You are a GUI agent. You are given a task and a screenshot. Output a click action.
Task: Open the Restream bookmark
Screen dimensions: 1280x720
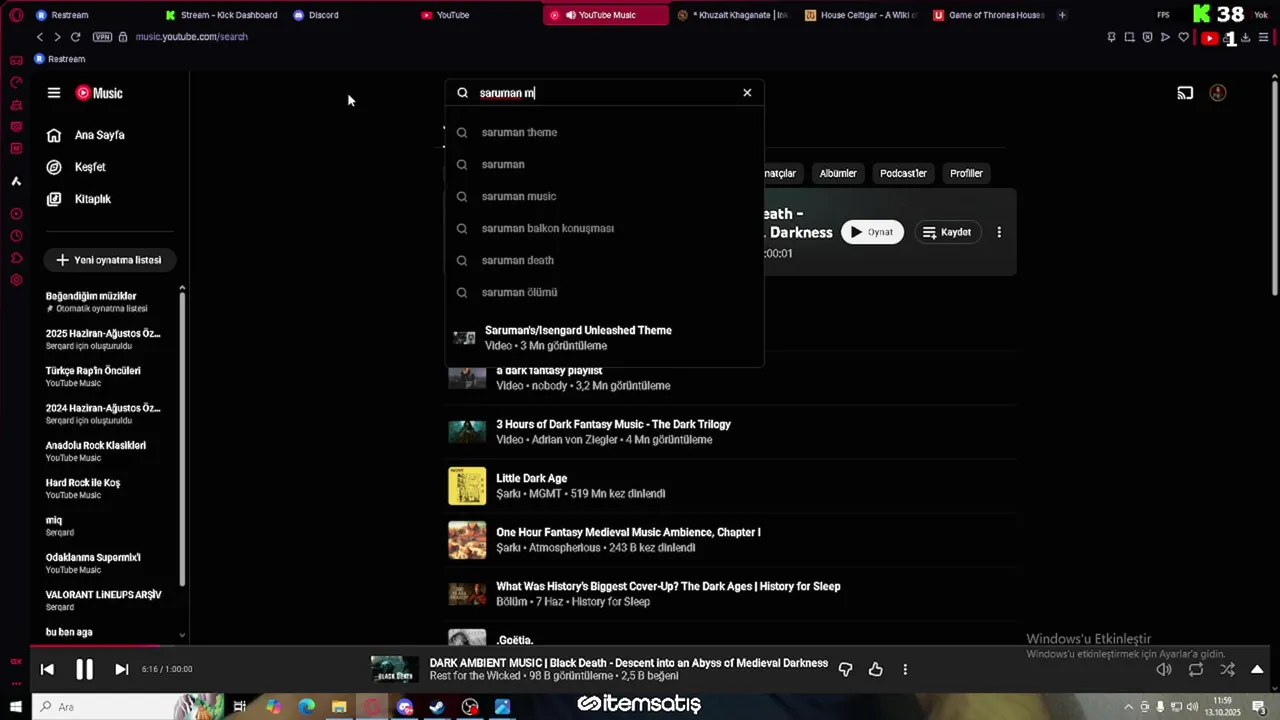pos(60,59)
